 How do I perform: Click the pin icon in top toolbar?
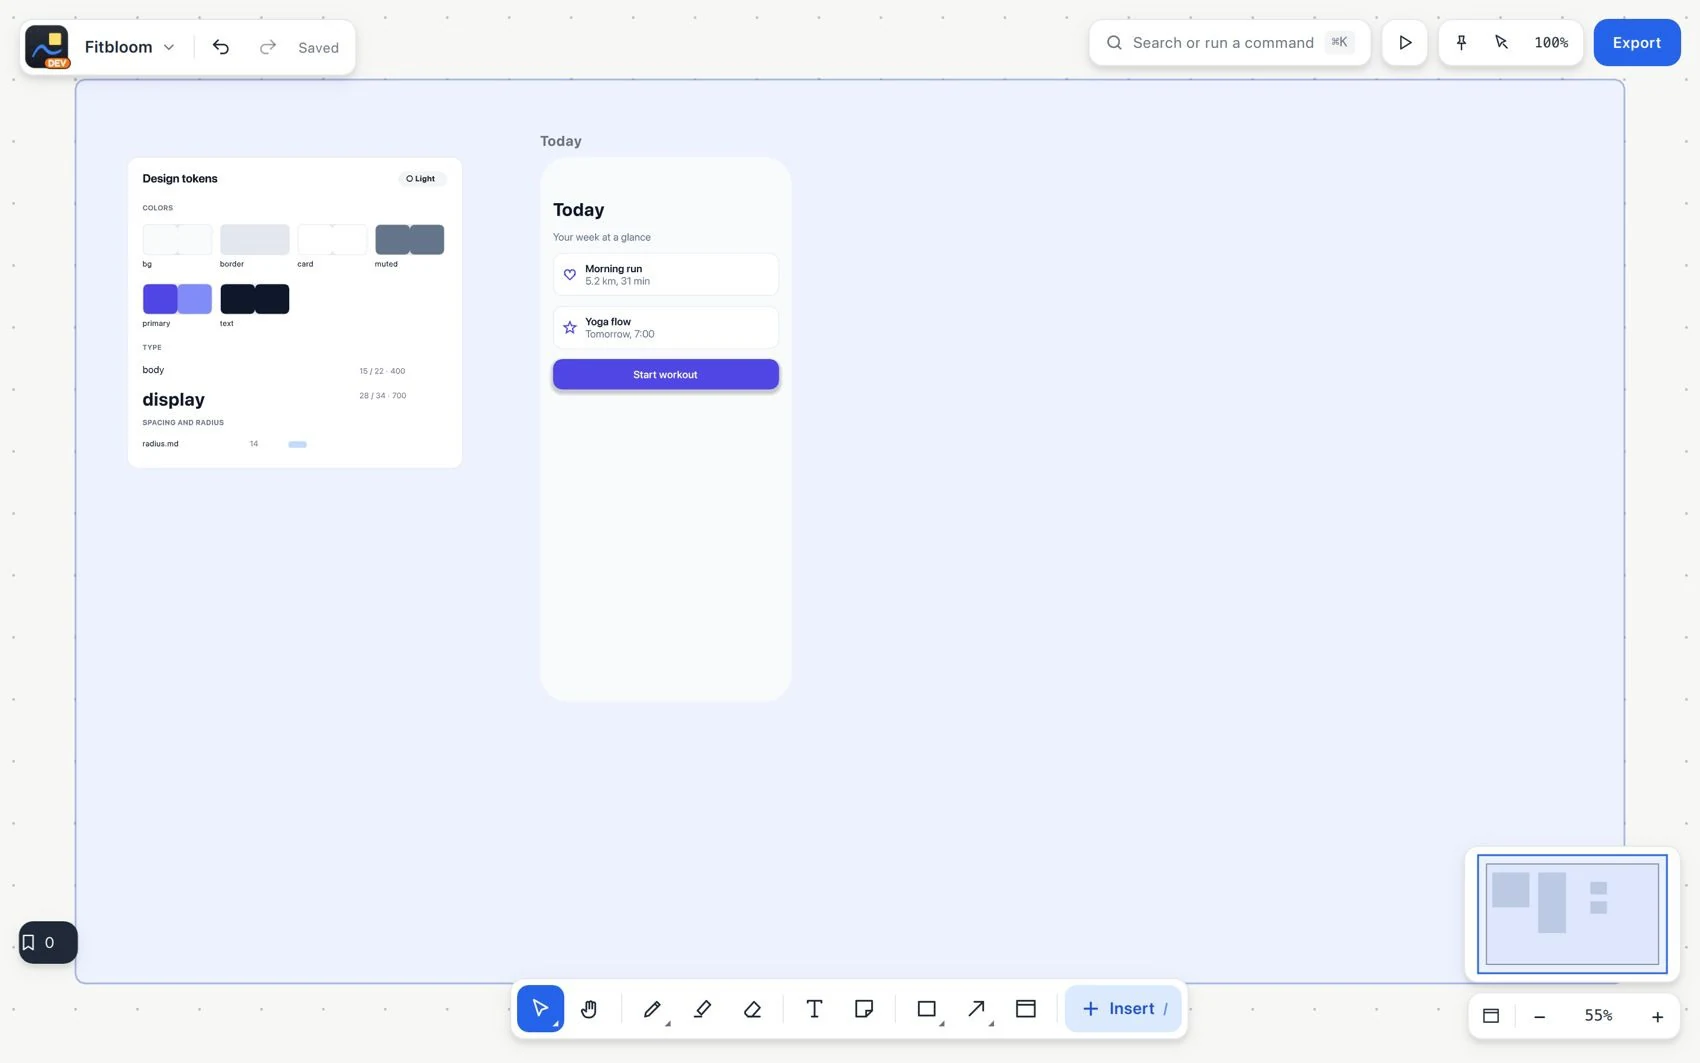click(x=1461, y=43)
